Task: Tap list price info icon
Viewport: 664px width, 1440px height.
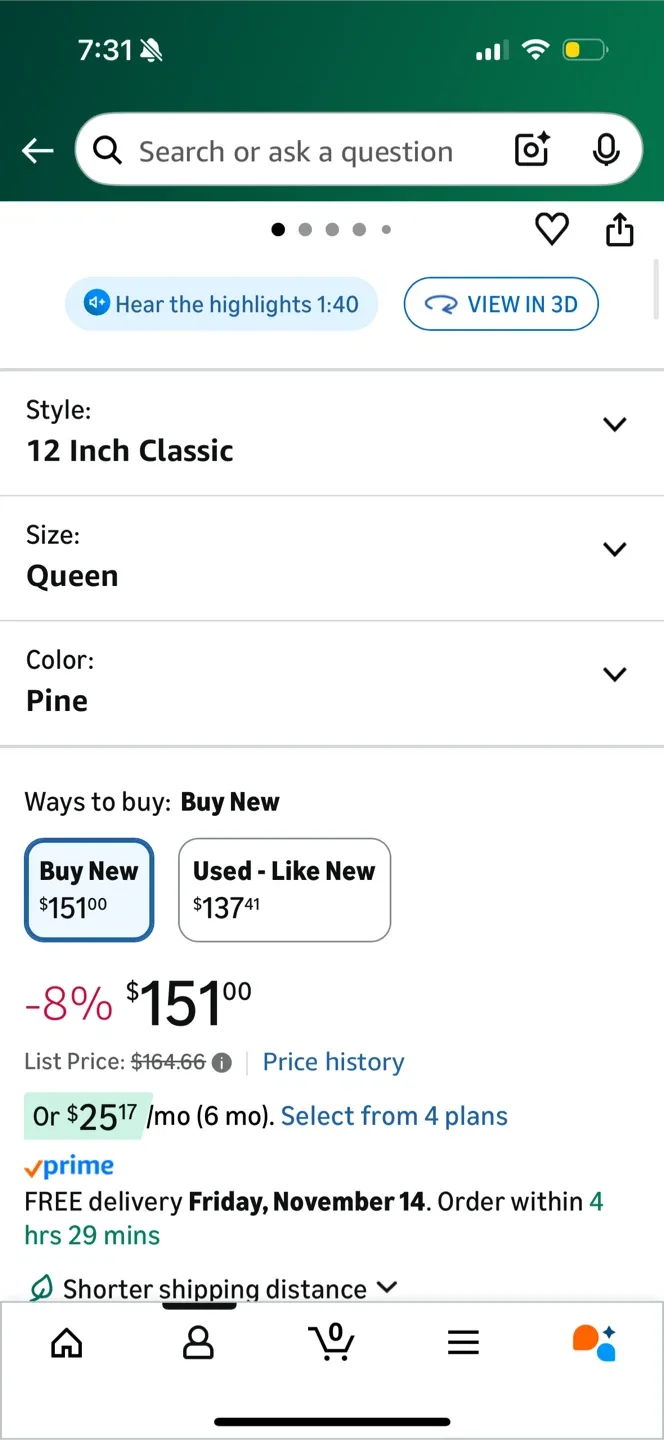Action: pyautogui.click(x=222, y=1063)
